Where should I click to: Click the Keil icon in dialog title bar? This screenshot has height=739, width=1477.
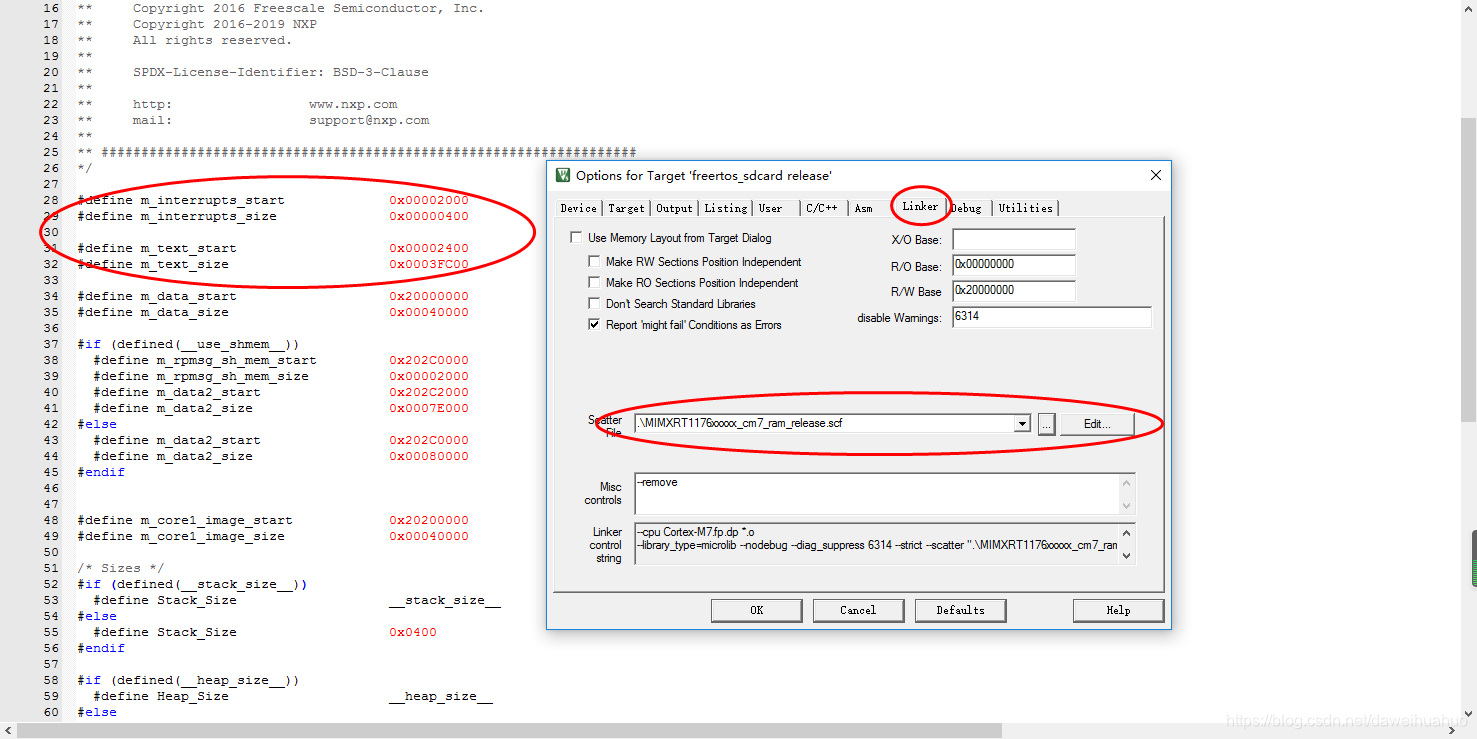[x=564, y=175]
